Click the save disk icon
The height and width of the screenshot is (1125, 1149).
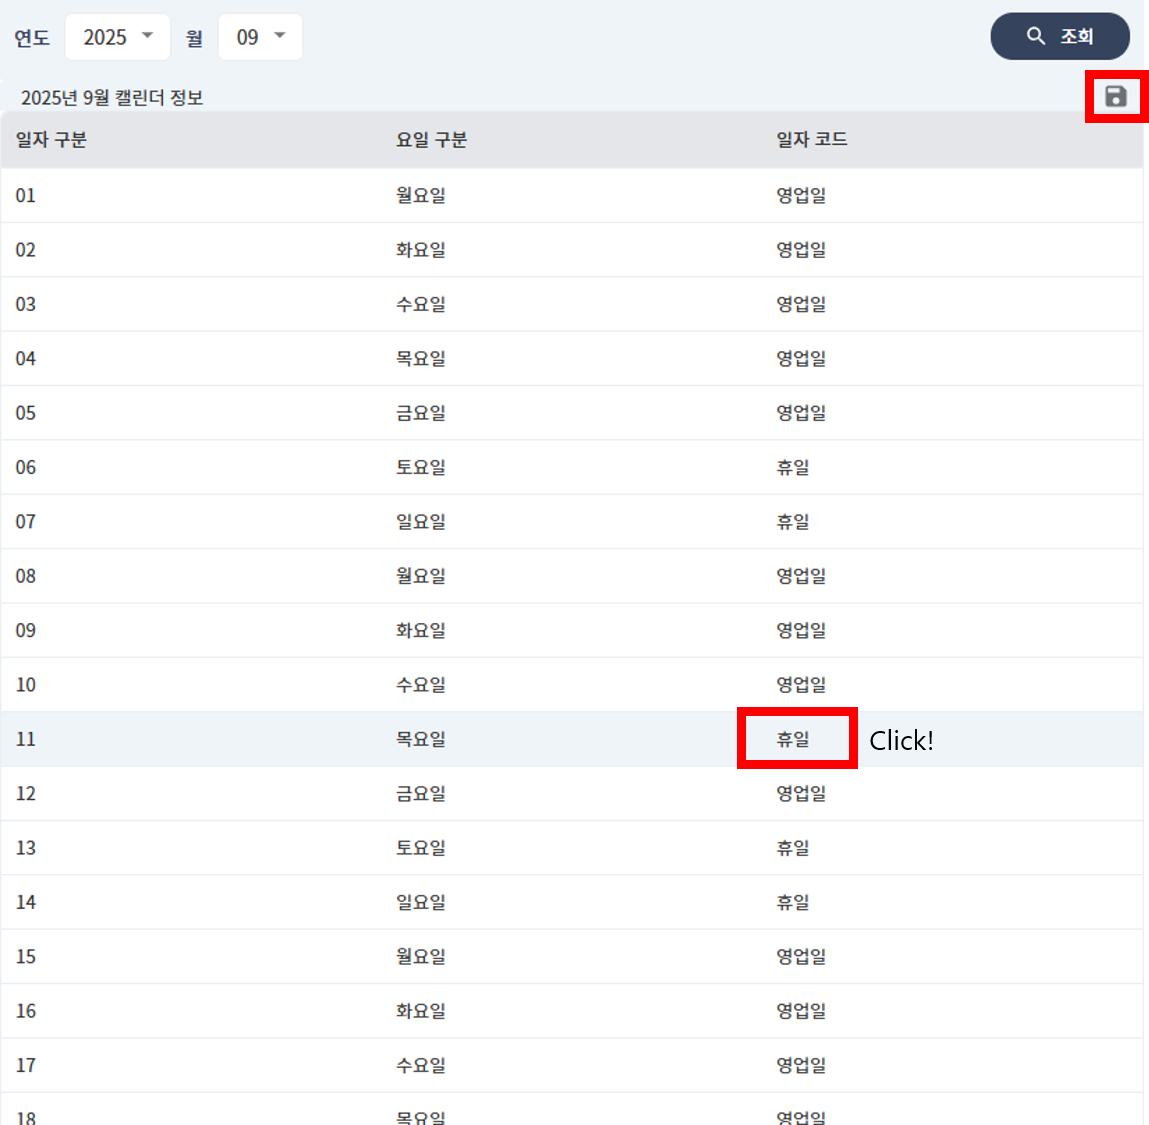[x=1115, y=96]
